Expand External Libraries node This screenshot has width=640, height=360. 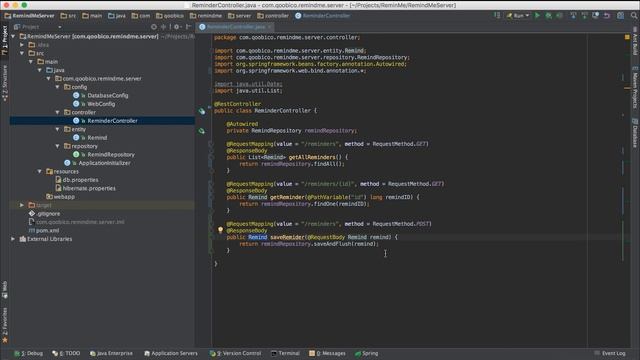point(13,239)
